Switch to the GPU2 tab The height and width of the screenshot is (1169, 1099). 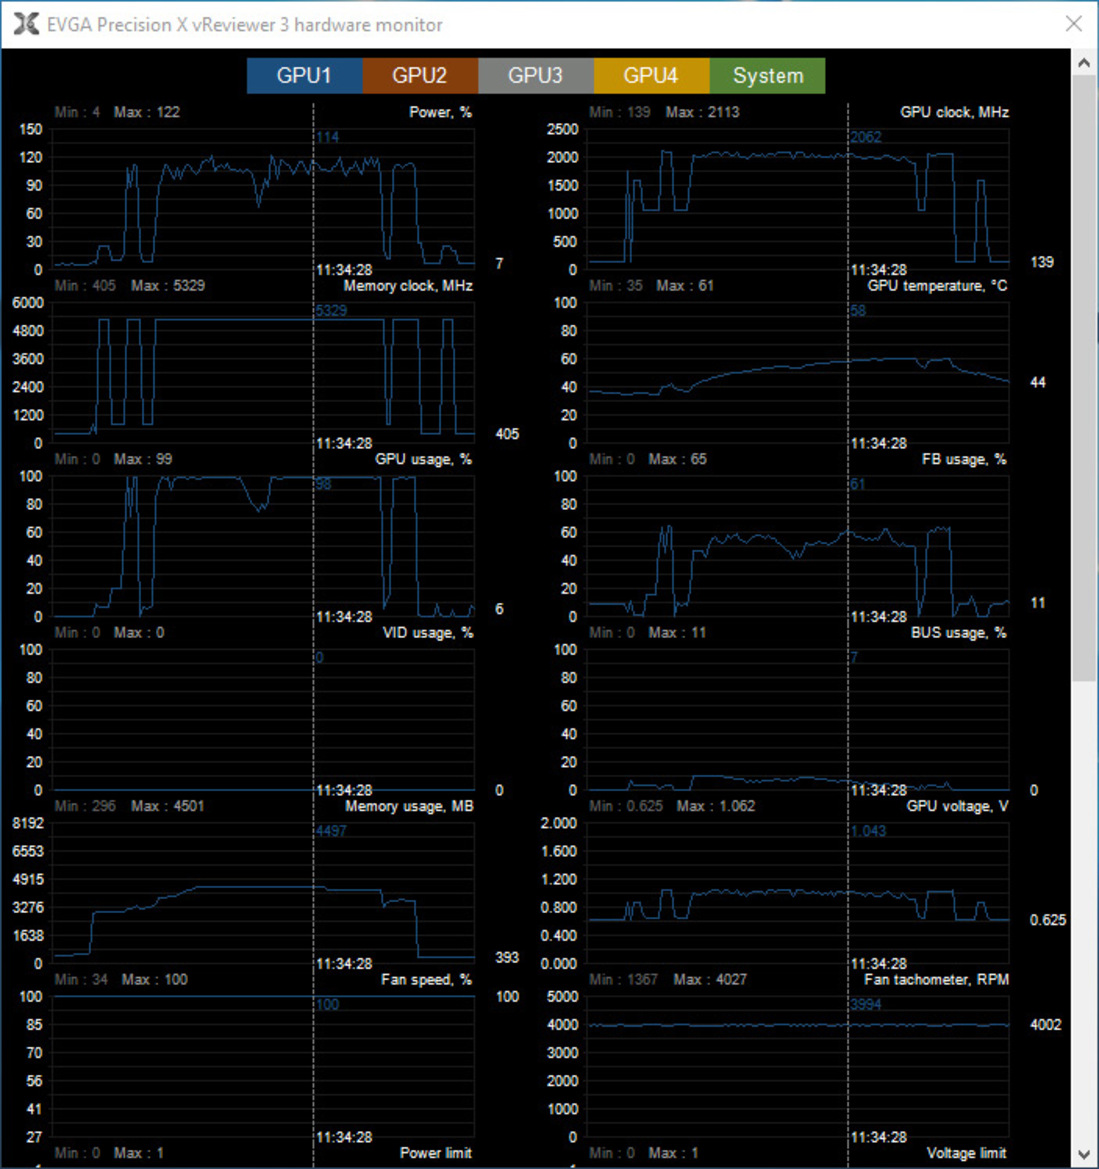[x=420, y=75]
